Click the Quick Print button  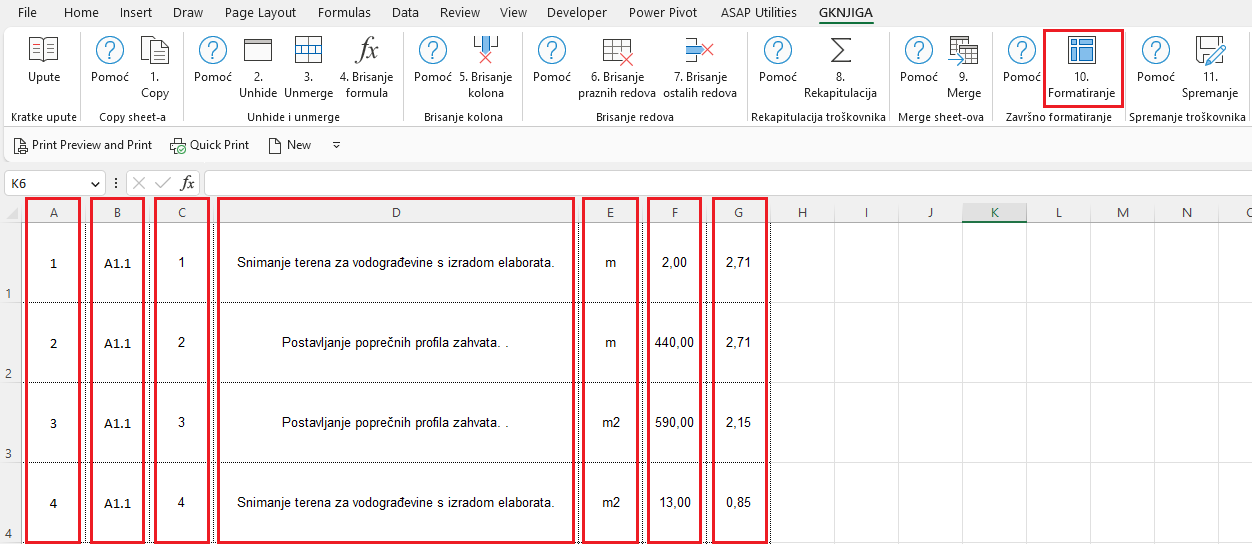click(210, 145)
